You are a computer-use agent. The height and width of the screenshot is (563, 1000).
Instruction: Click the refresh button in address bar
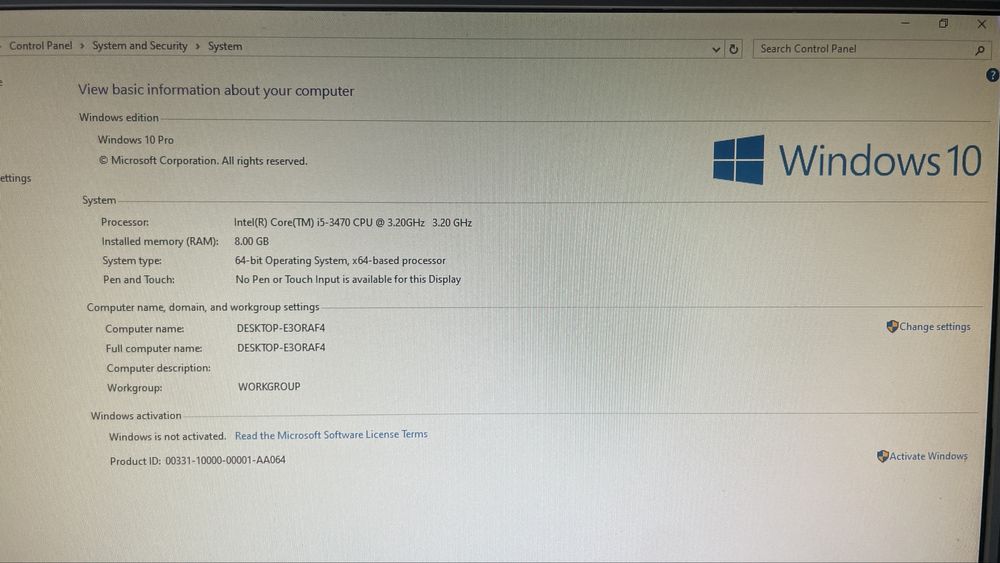[733, 49]
